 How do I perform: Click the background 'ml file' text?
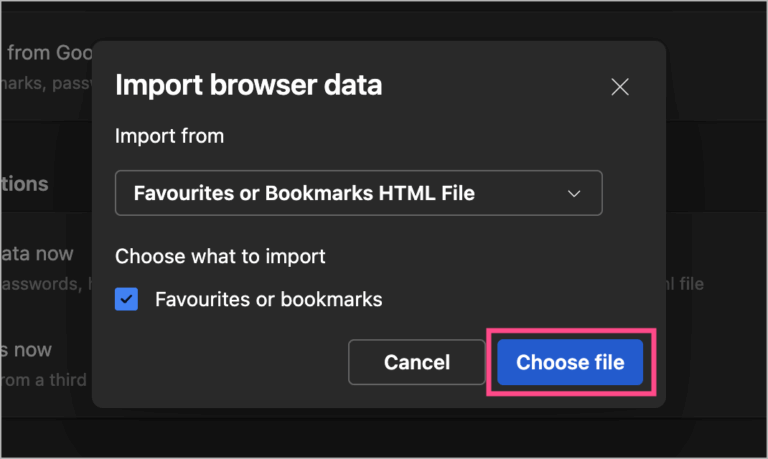pos(682,284)
